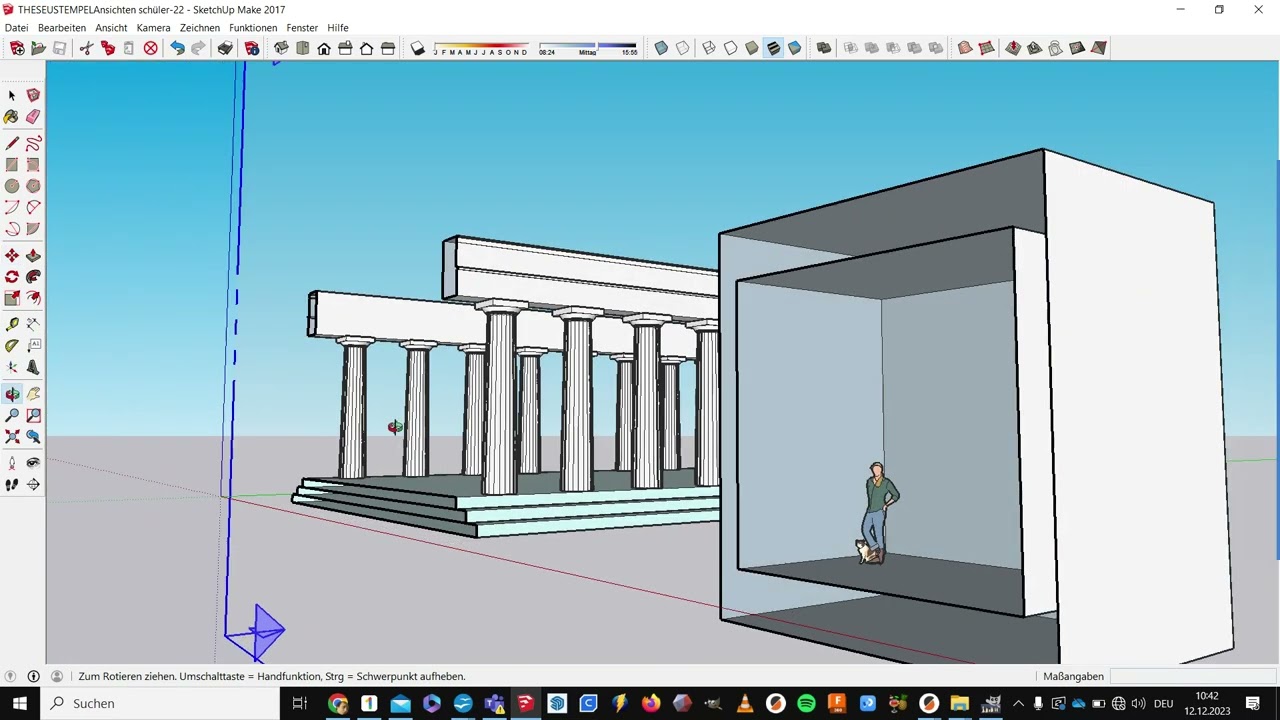Select the Section Plane tool
Viewport: 1280px width, 720px height.
pyautogui.click(x=33, y=485)
